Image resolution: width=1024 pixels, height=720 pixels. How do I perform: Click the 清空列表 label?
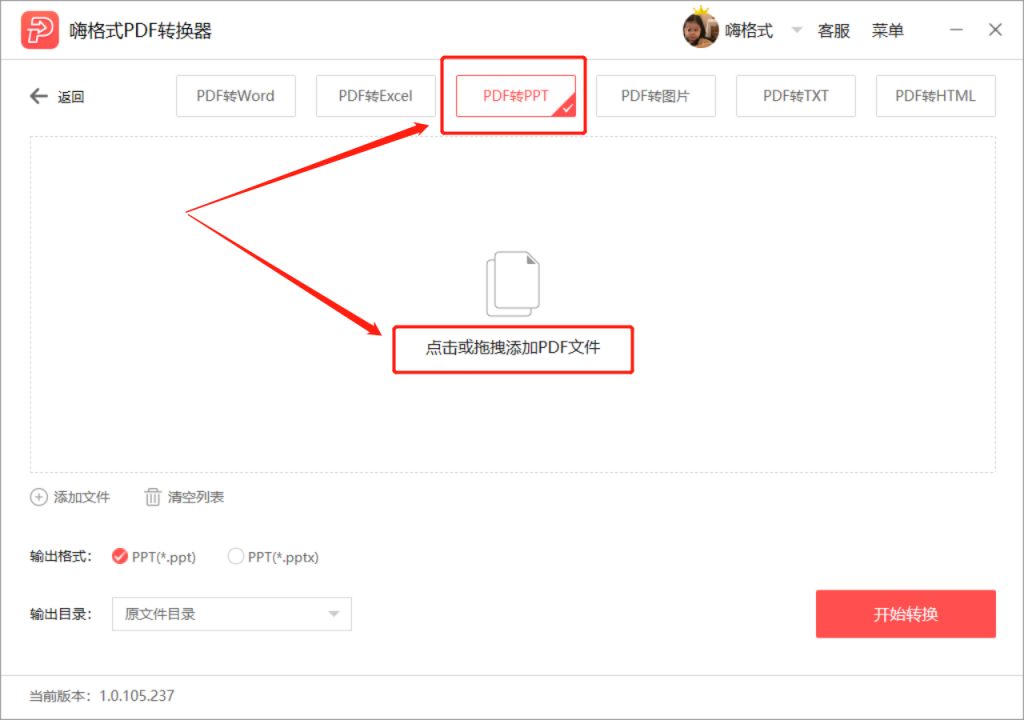tap(196, 497)
